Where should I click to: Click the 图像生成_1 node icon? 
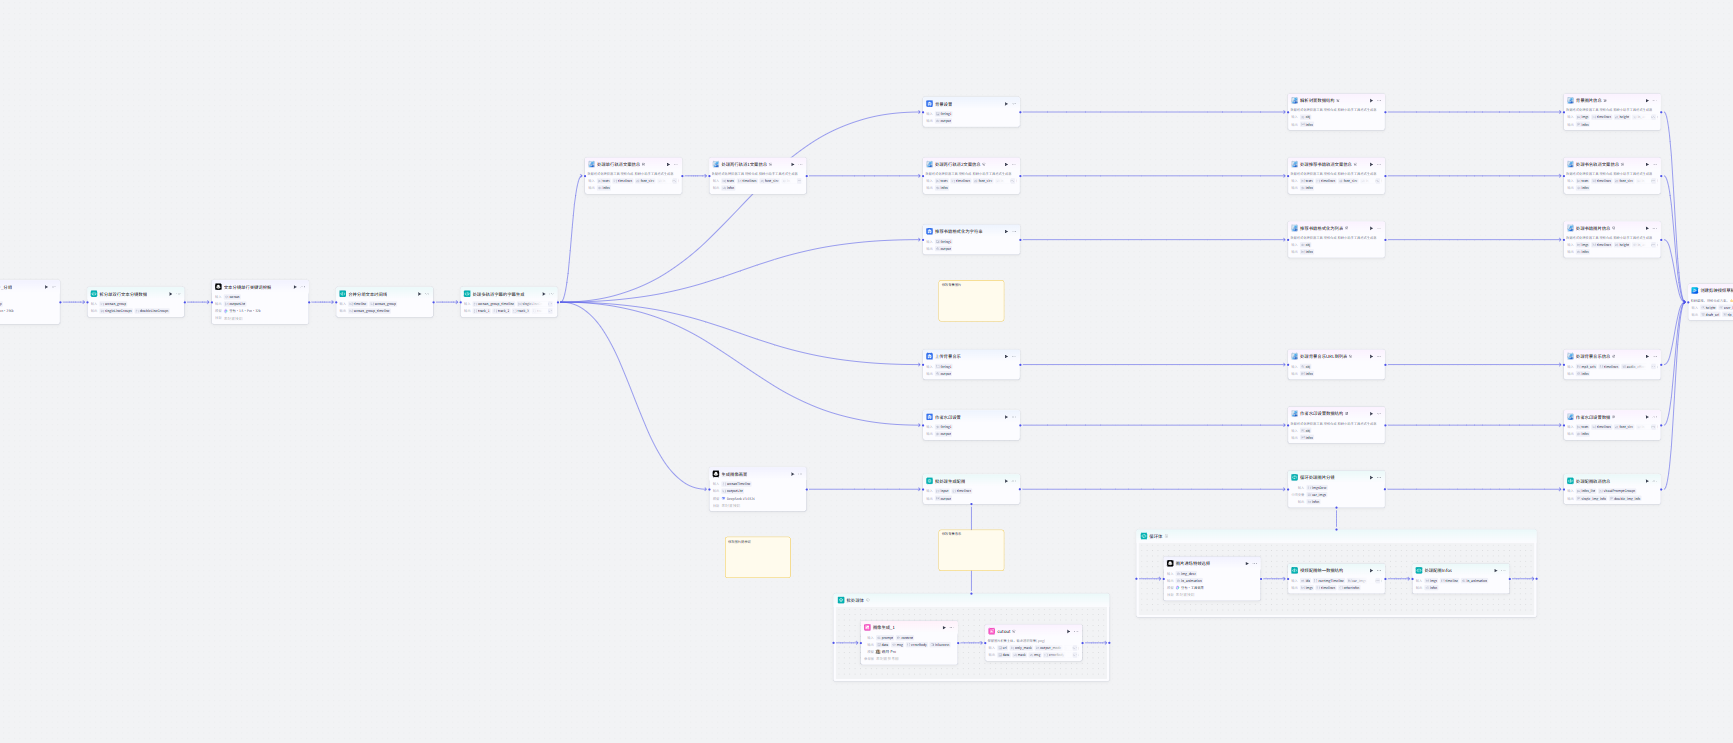(868, 627)
